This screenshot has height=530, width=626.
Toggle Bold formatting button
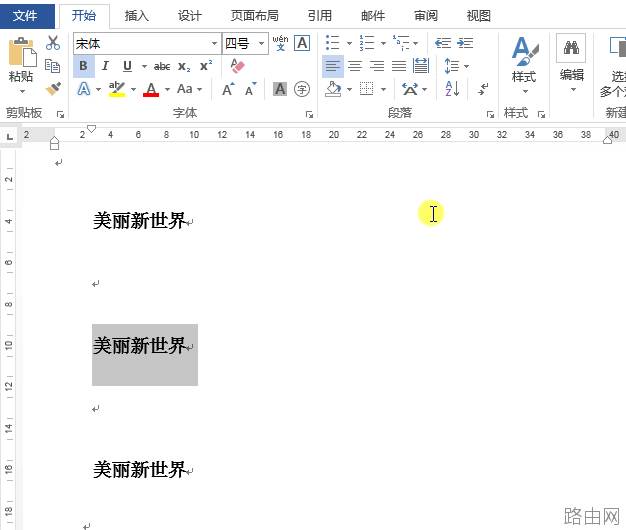(x=83, y=66)
